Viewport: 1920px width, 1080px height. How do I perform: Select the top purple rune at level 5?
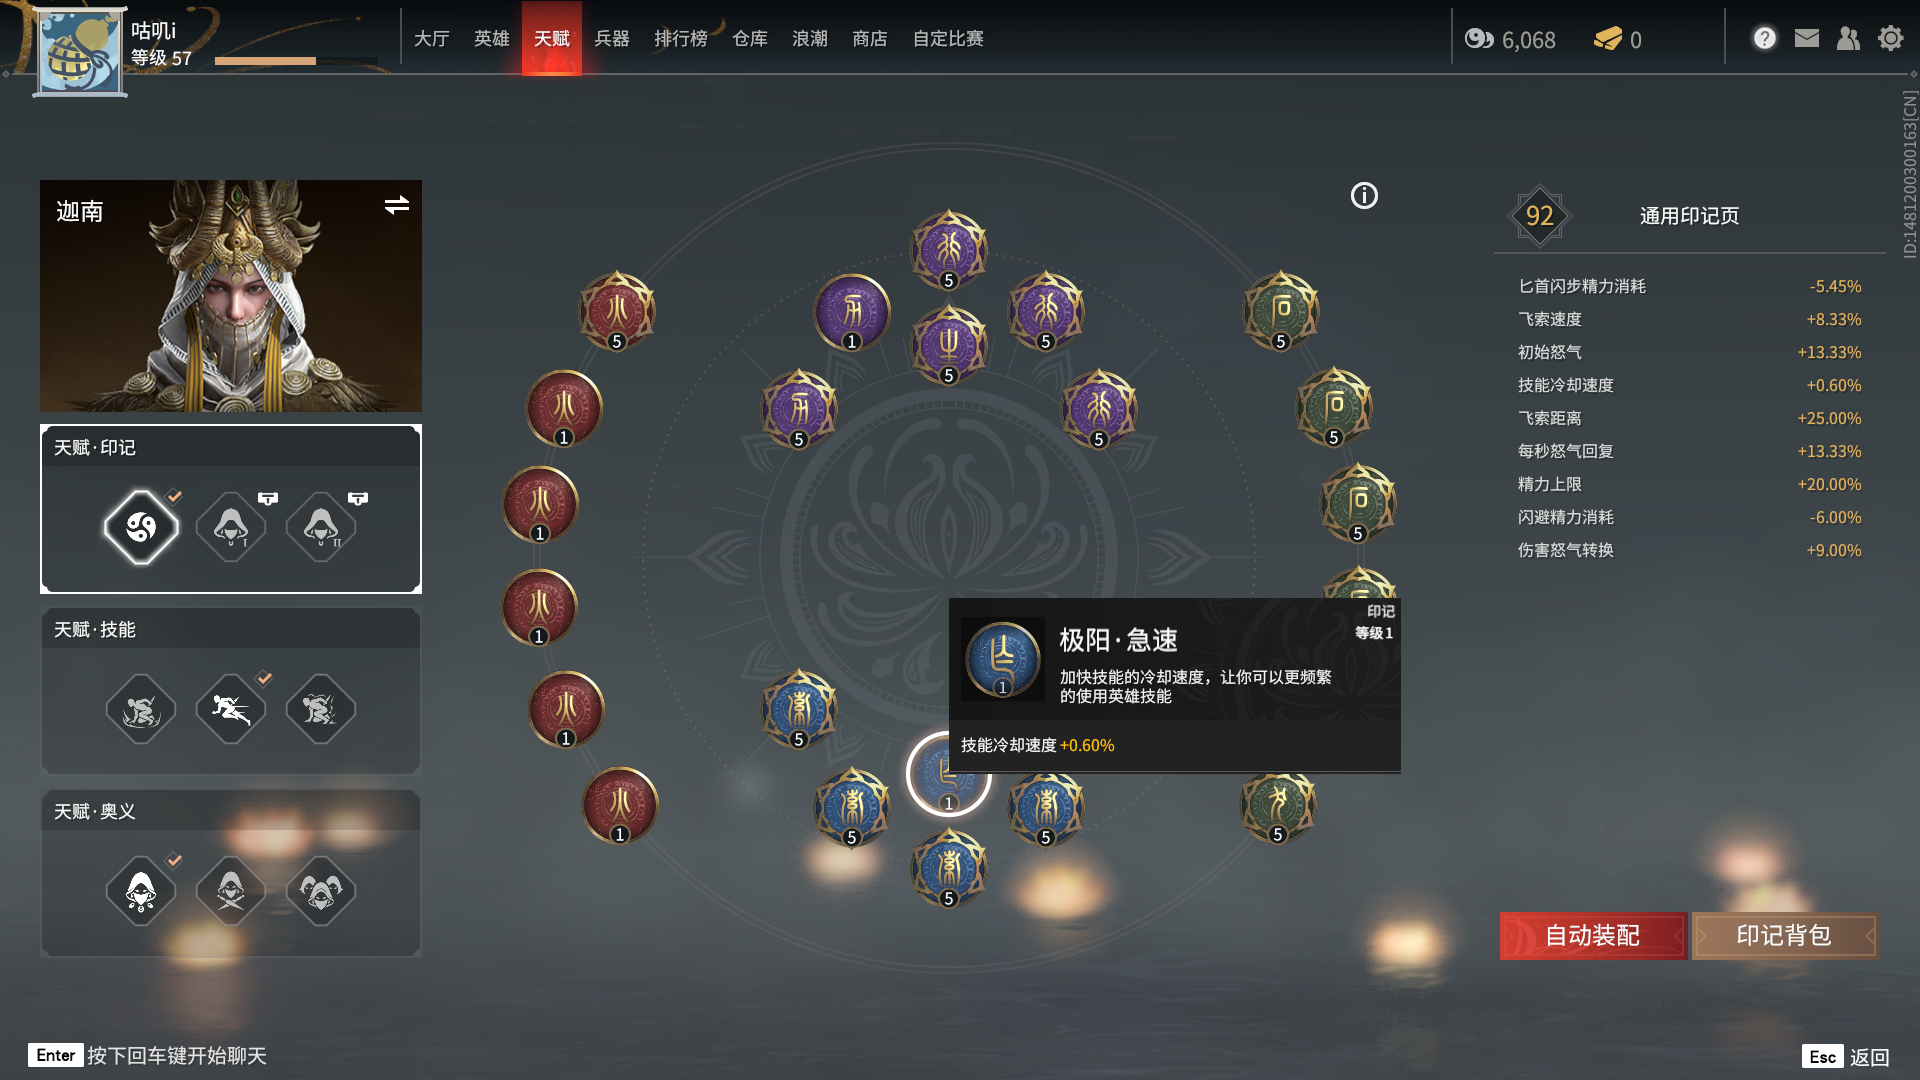click(949, 249)
